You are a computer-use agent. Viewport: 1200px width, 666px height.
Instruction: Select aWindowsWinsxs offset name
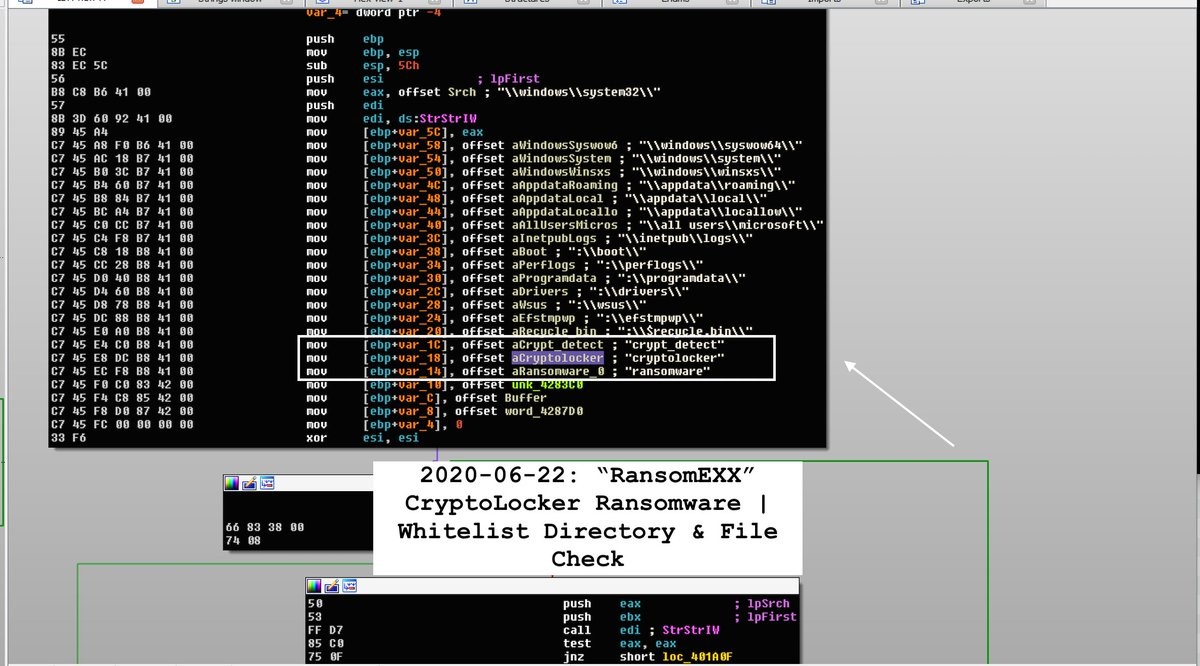pyautogui.click(x=561, y=172)
